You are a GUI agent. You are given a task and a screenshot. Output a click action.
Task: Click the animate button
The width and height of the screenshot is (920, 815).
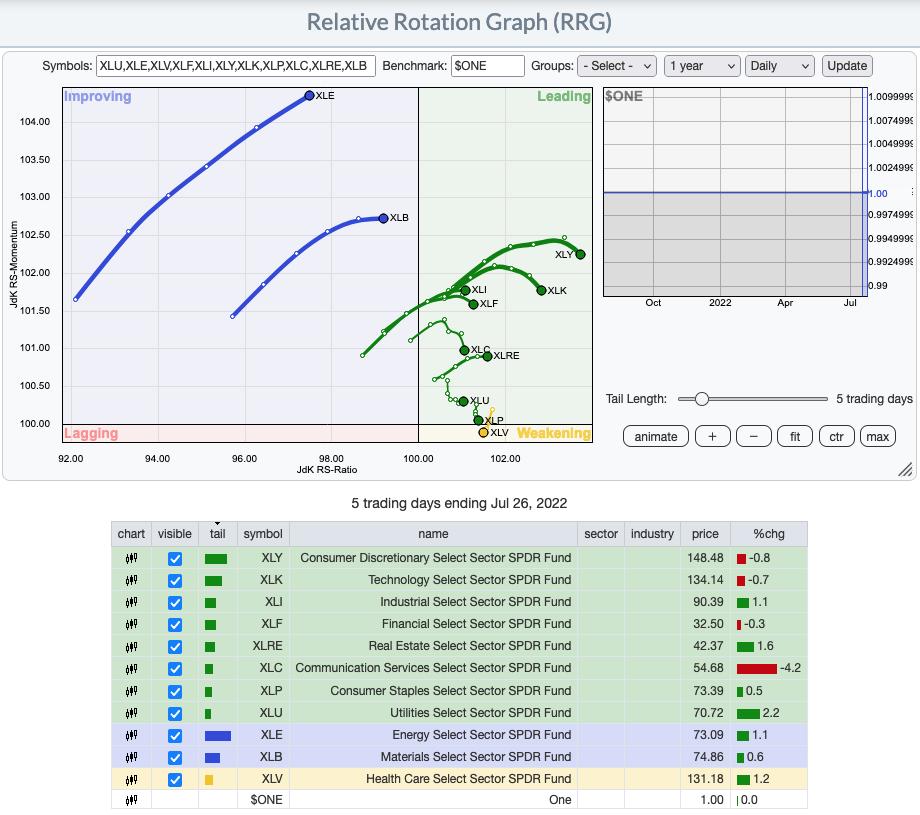click(x=655, y=437)
